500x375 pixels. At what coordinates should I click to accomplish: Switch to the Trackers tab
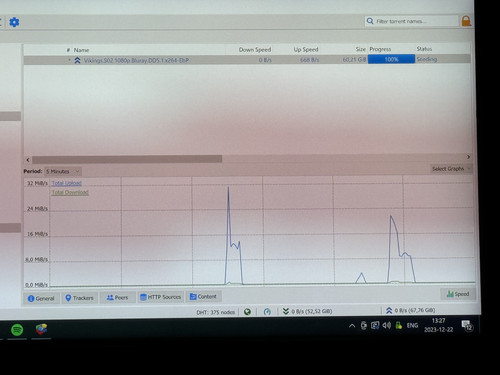point(79,298)
